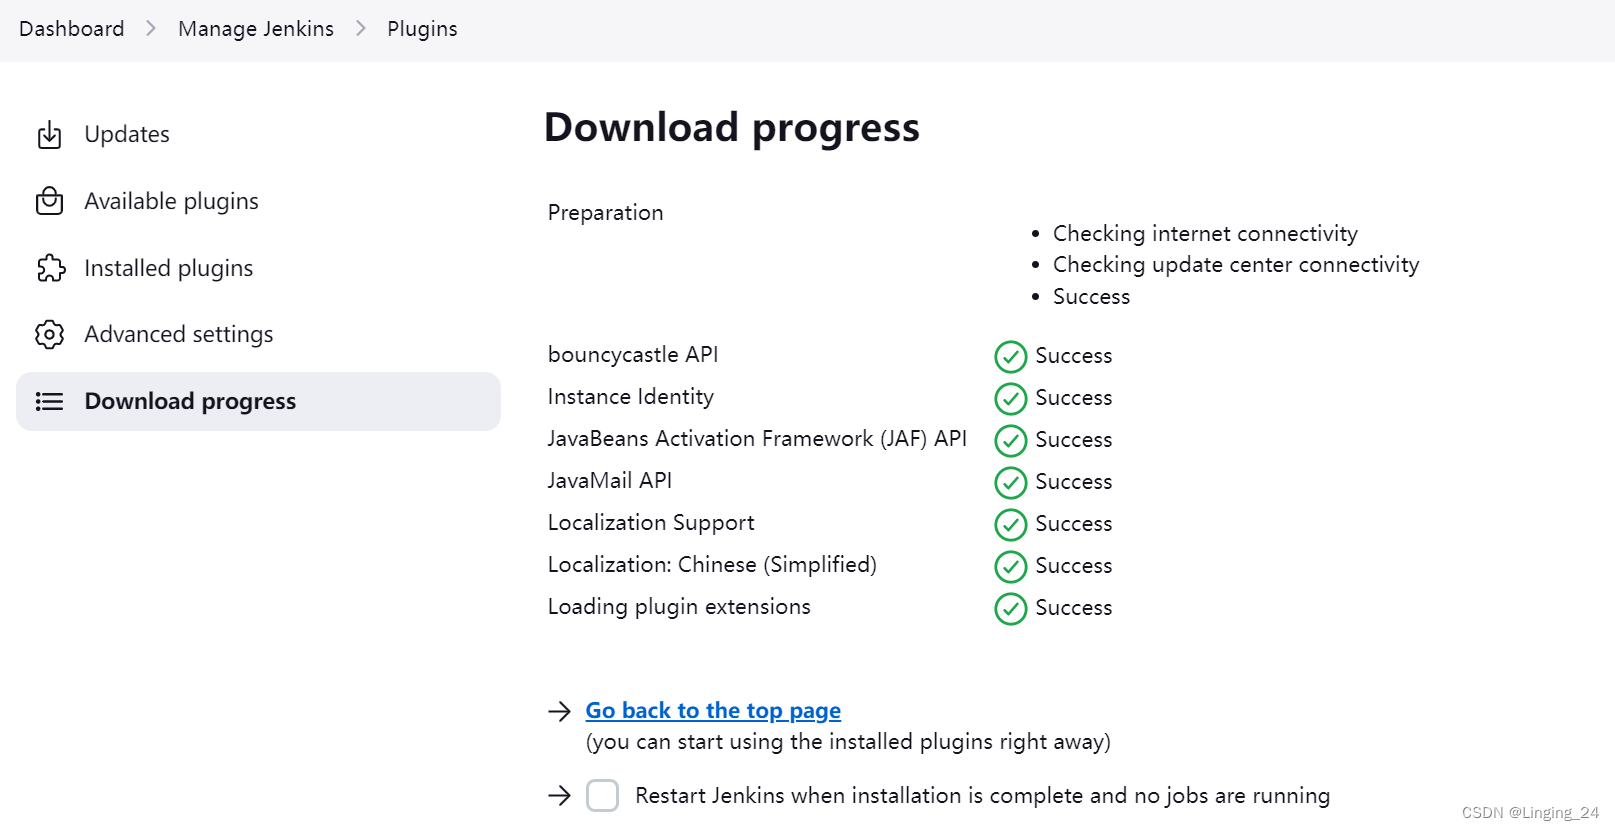Click the Updates download icon
The width and height of the screenshot is (1615, 831).
(49, 135)
